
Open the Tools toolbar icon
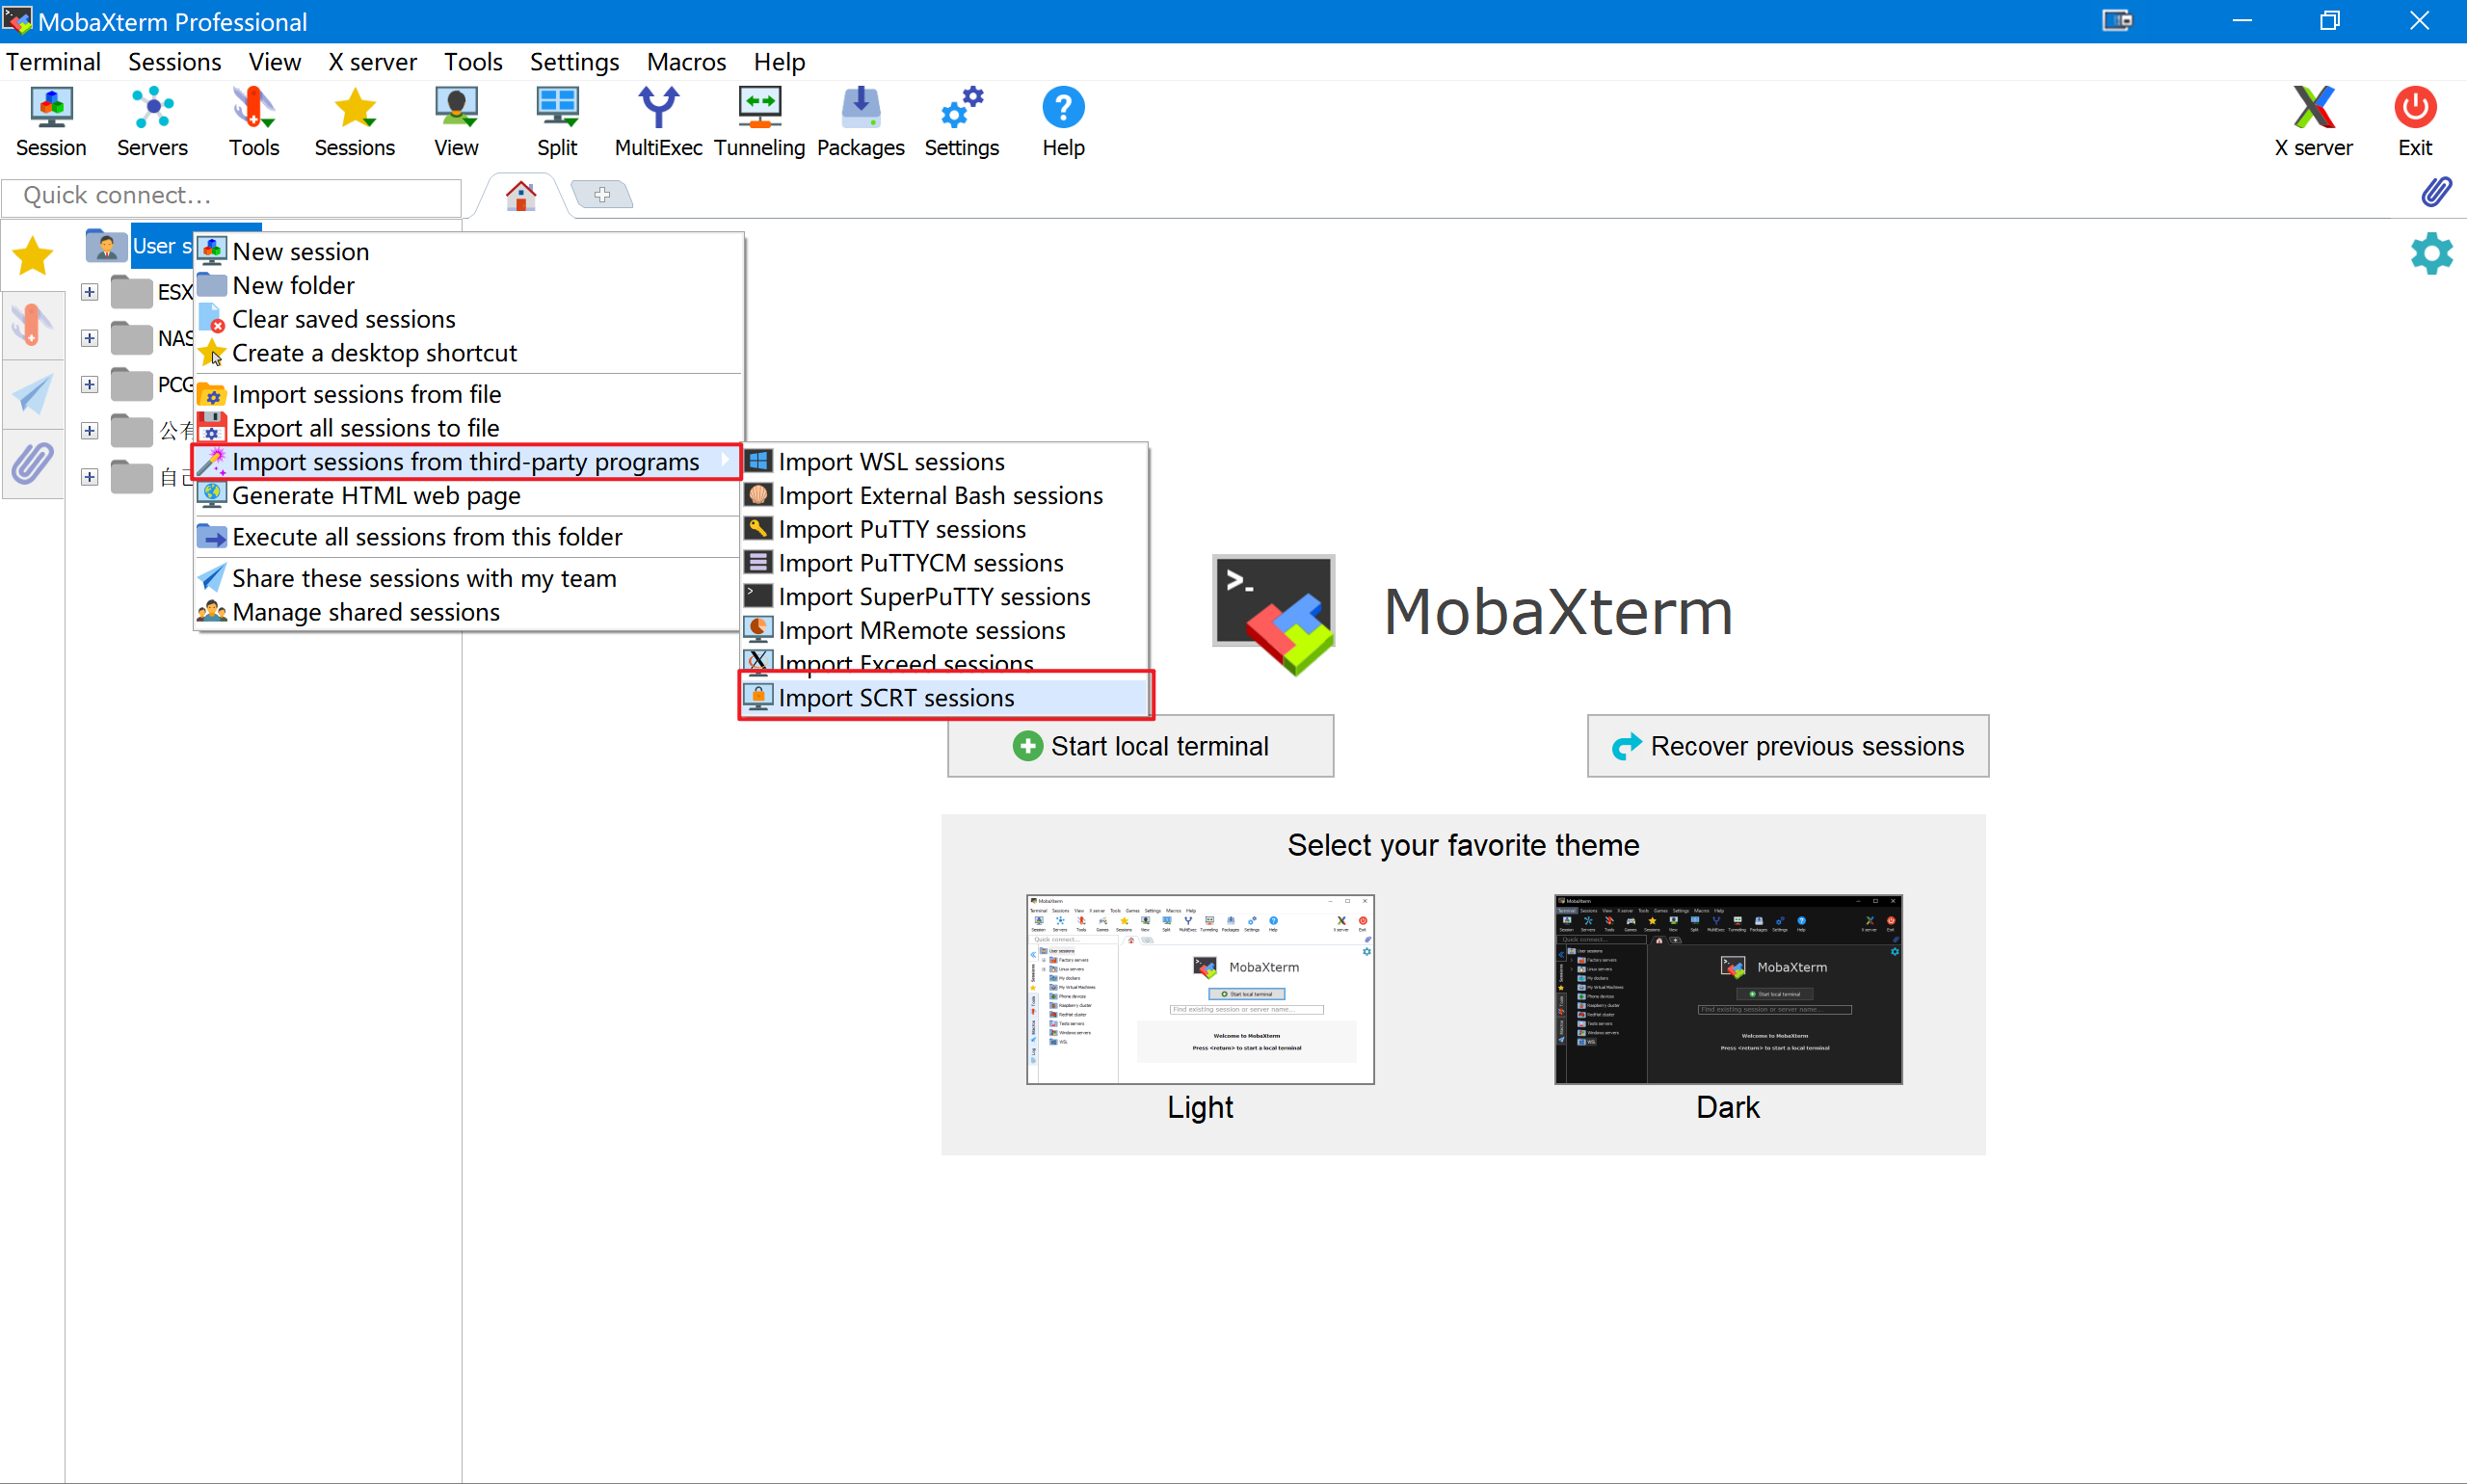click(x=254, y=122)
